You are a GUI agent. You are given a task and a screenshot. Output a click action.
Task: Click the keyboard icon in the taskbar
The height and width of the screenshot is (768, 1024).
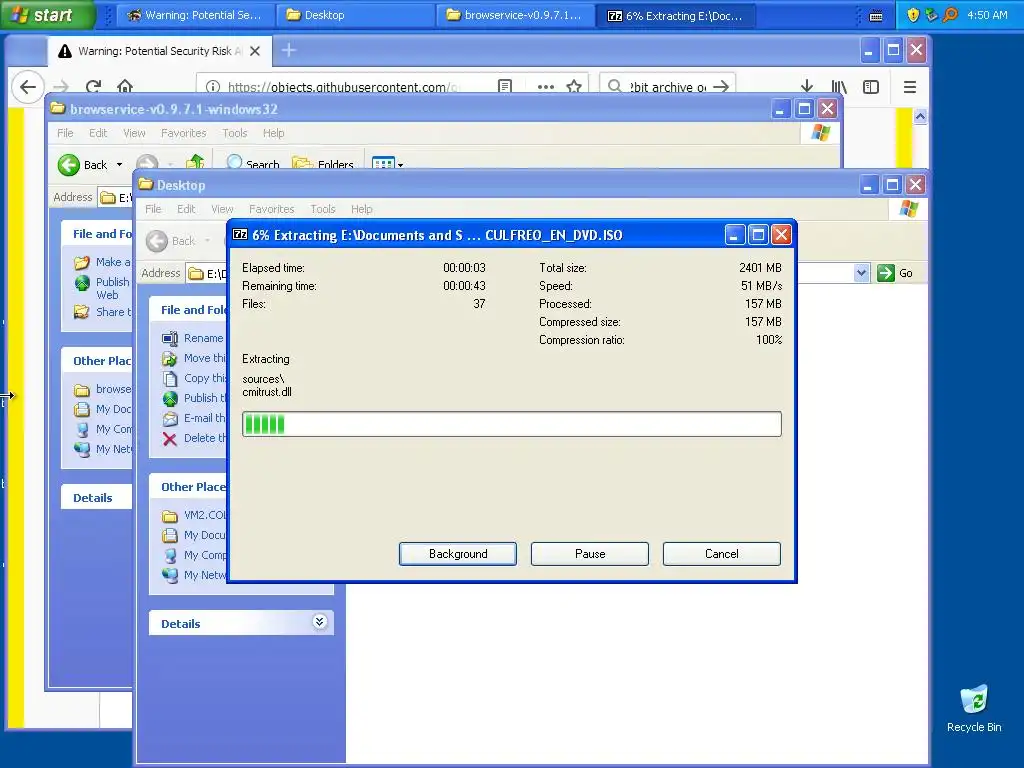pos(876,16)
